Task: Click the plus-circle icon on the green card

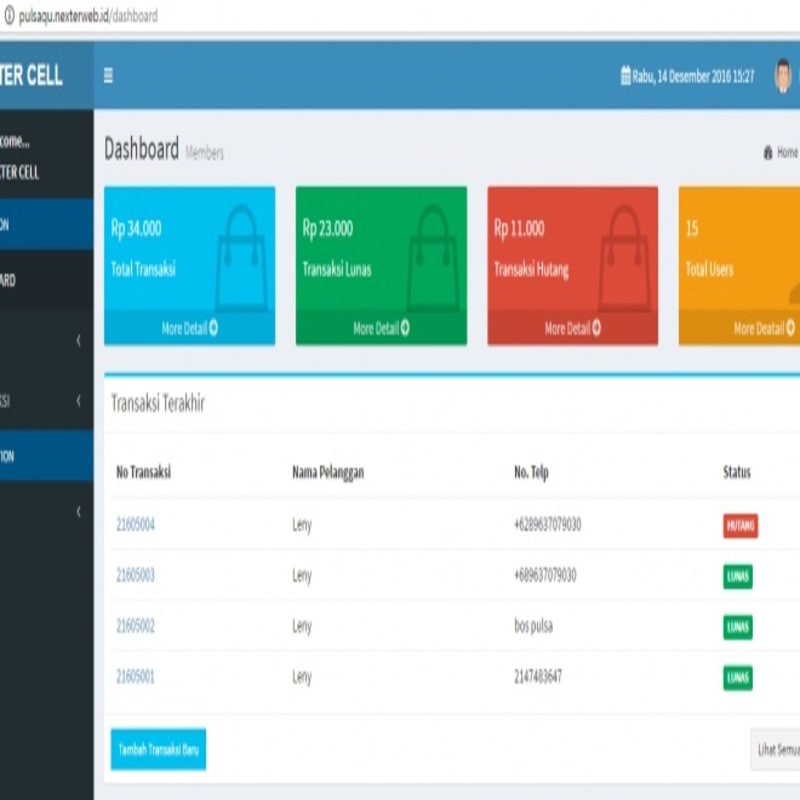Action: 407,327
